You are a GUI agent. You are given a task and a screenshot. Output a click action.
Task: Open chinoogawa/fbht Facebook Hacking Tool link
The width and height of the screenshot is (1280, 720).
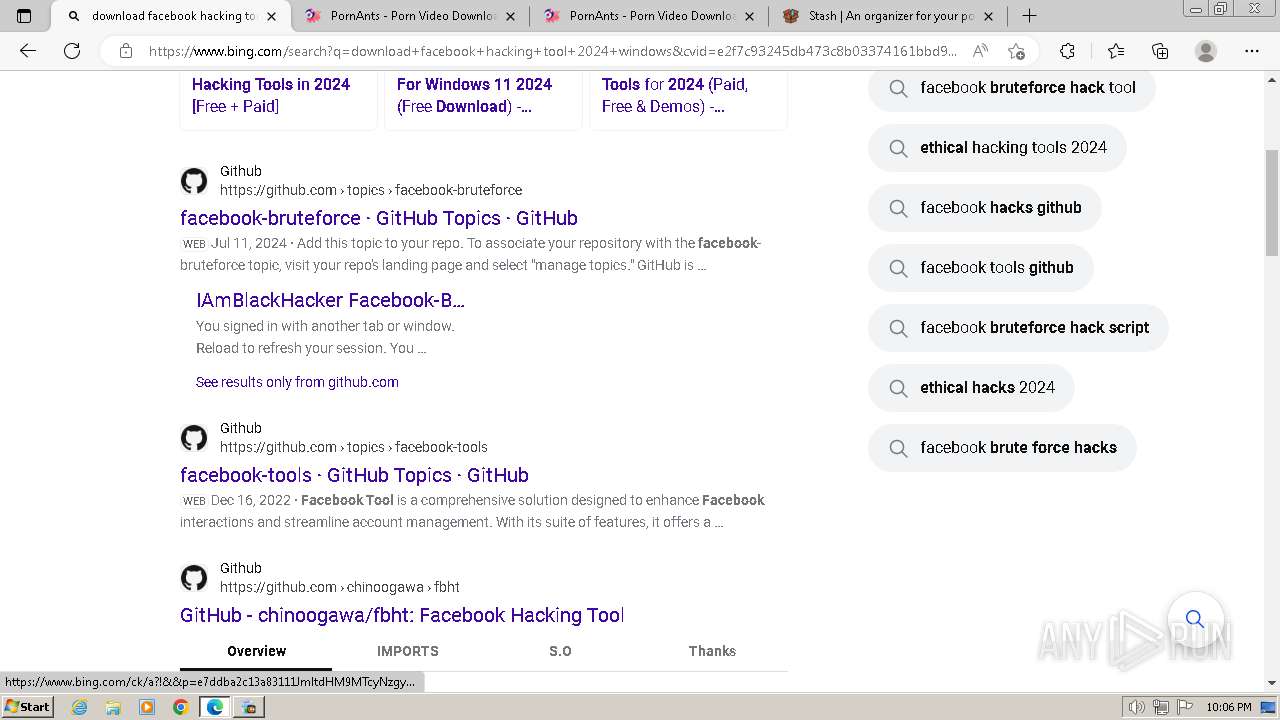pyautogui.click(x=402, y=615)
